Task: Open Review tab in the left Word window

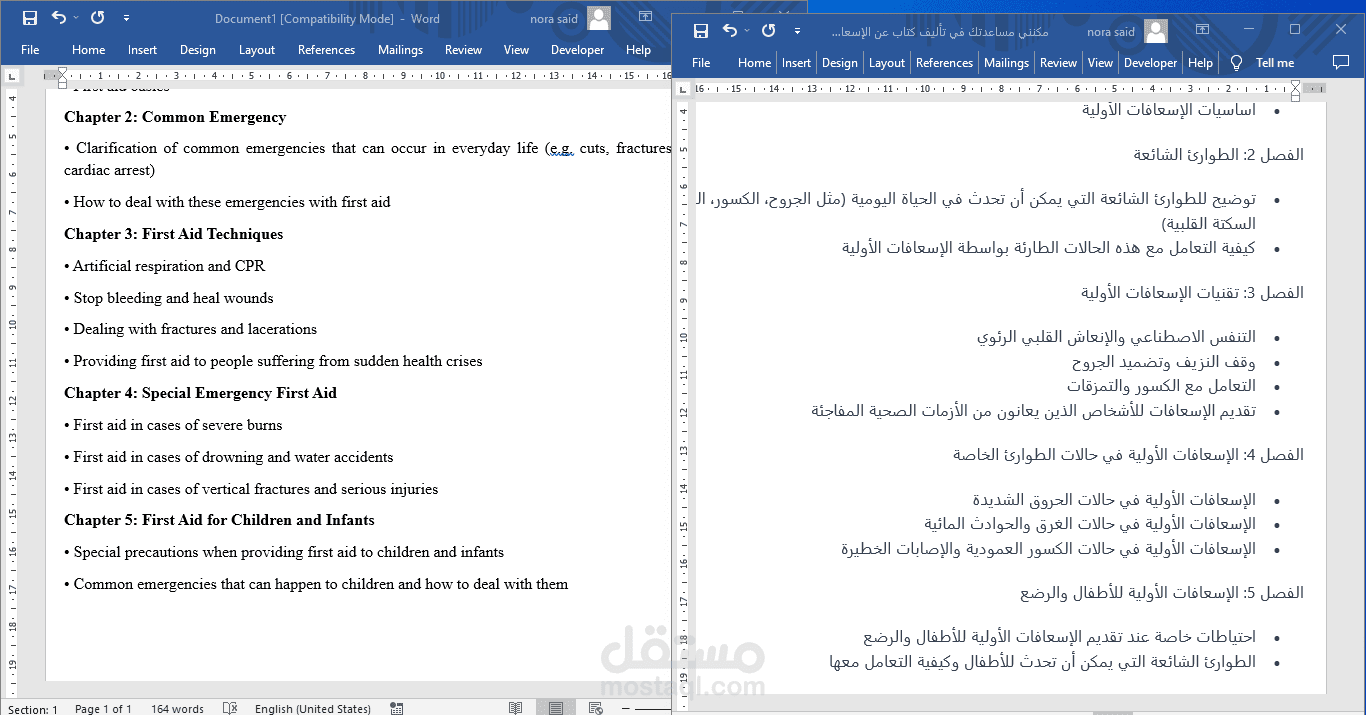Action: [463, 50]
